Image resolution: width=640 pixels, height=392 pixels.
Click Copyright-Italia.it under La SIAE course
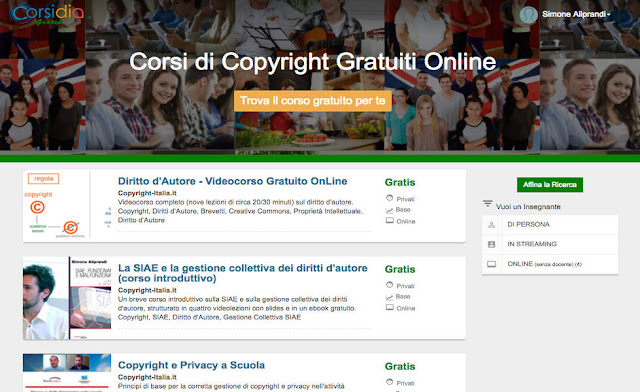click(x=147, y=290)
